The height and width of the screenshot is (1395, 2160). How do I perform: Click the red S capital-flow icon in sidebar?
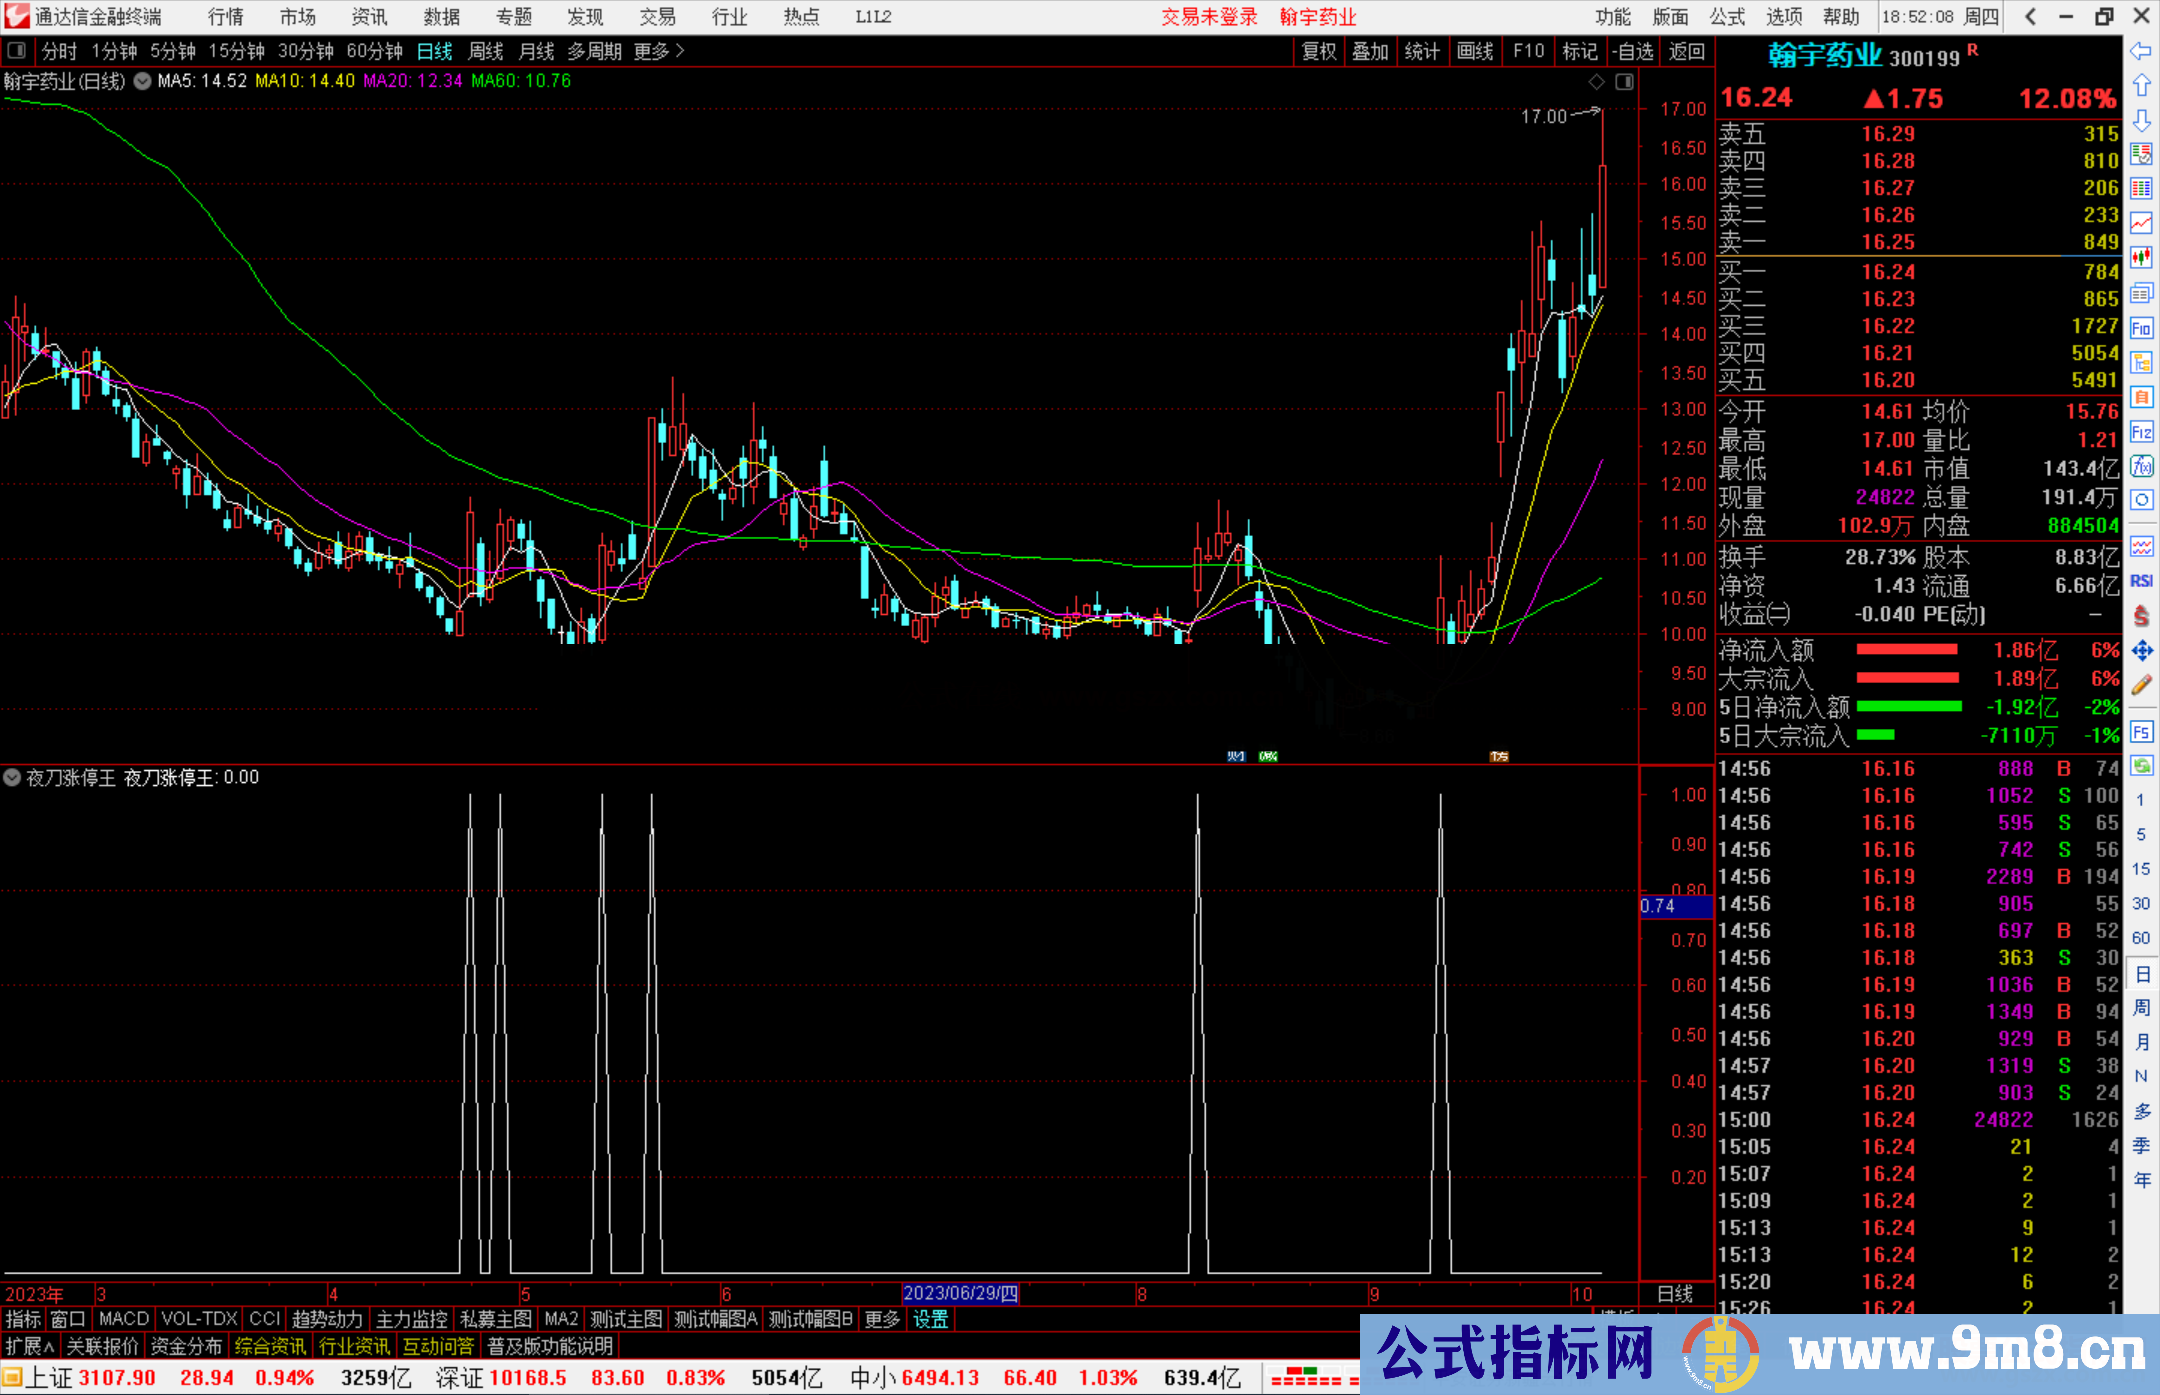(x=2142, y=617)
